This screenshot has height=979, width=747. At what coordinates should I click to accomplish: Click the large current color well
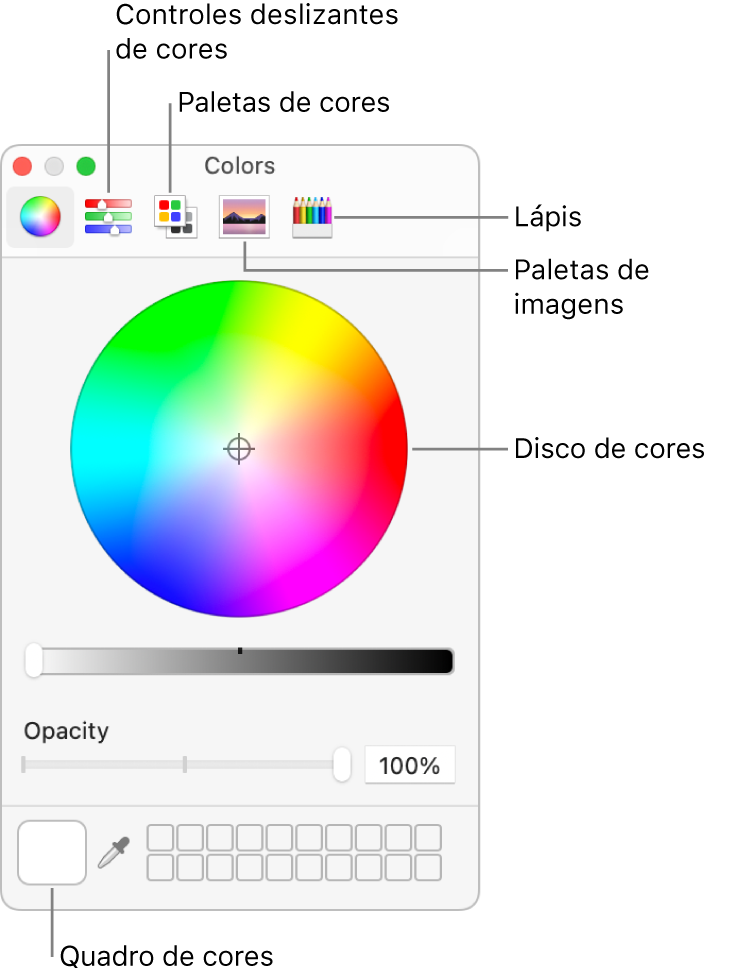tap(52, 853)
